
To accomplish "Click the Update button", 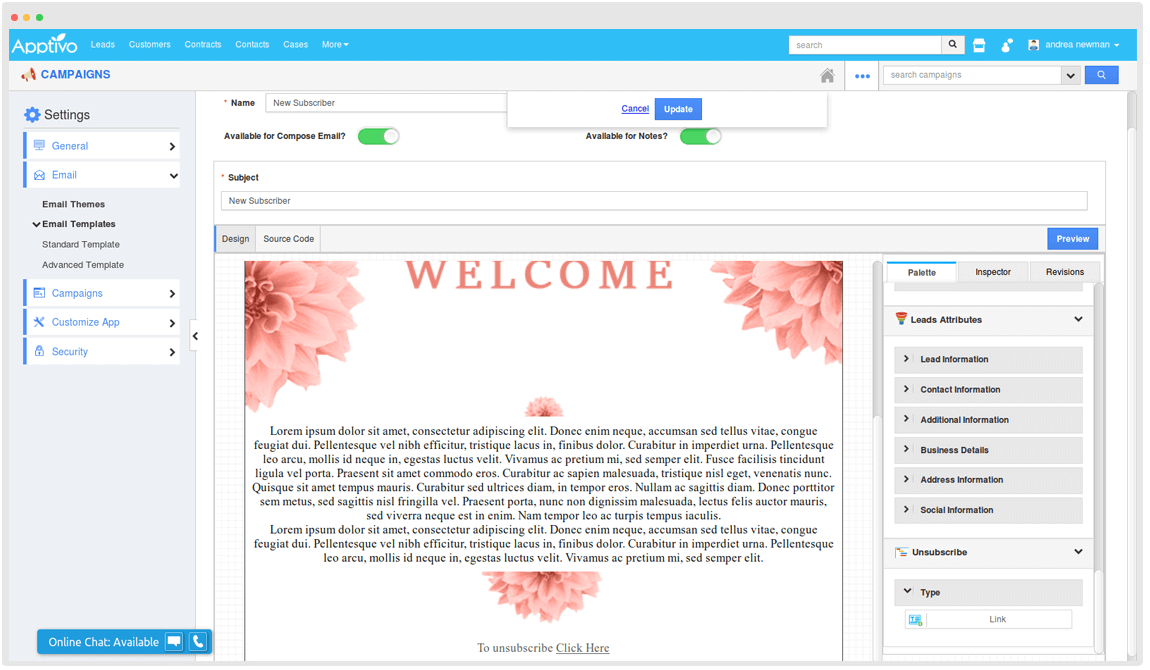I will (678, 109).
